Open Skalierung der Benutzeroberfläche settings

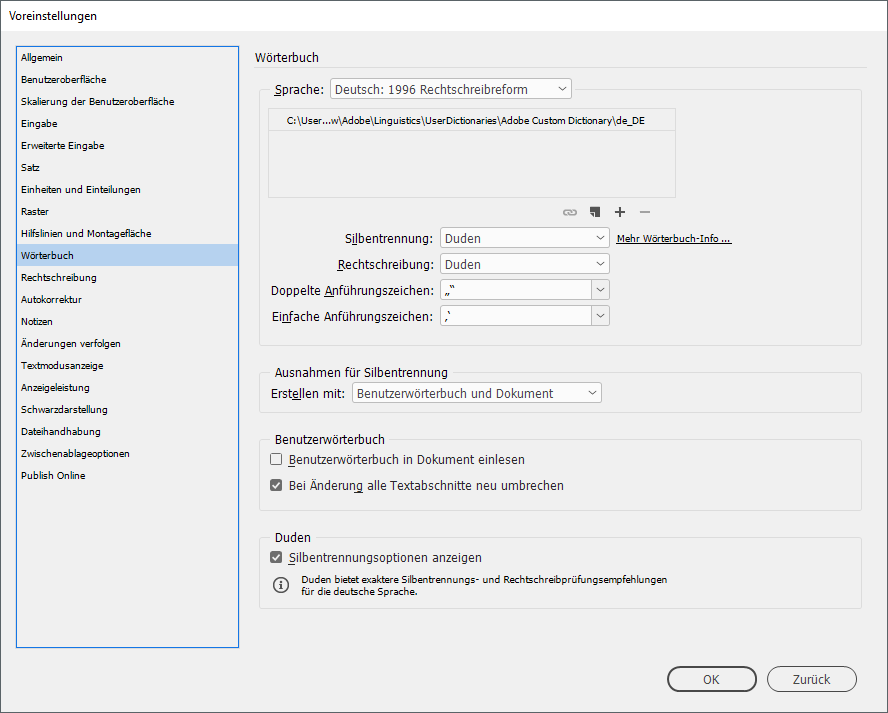click(x=127, y=102)
